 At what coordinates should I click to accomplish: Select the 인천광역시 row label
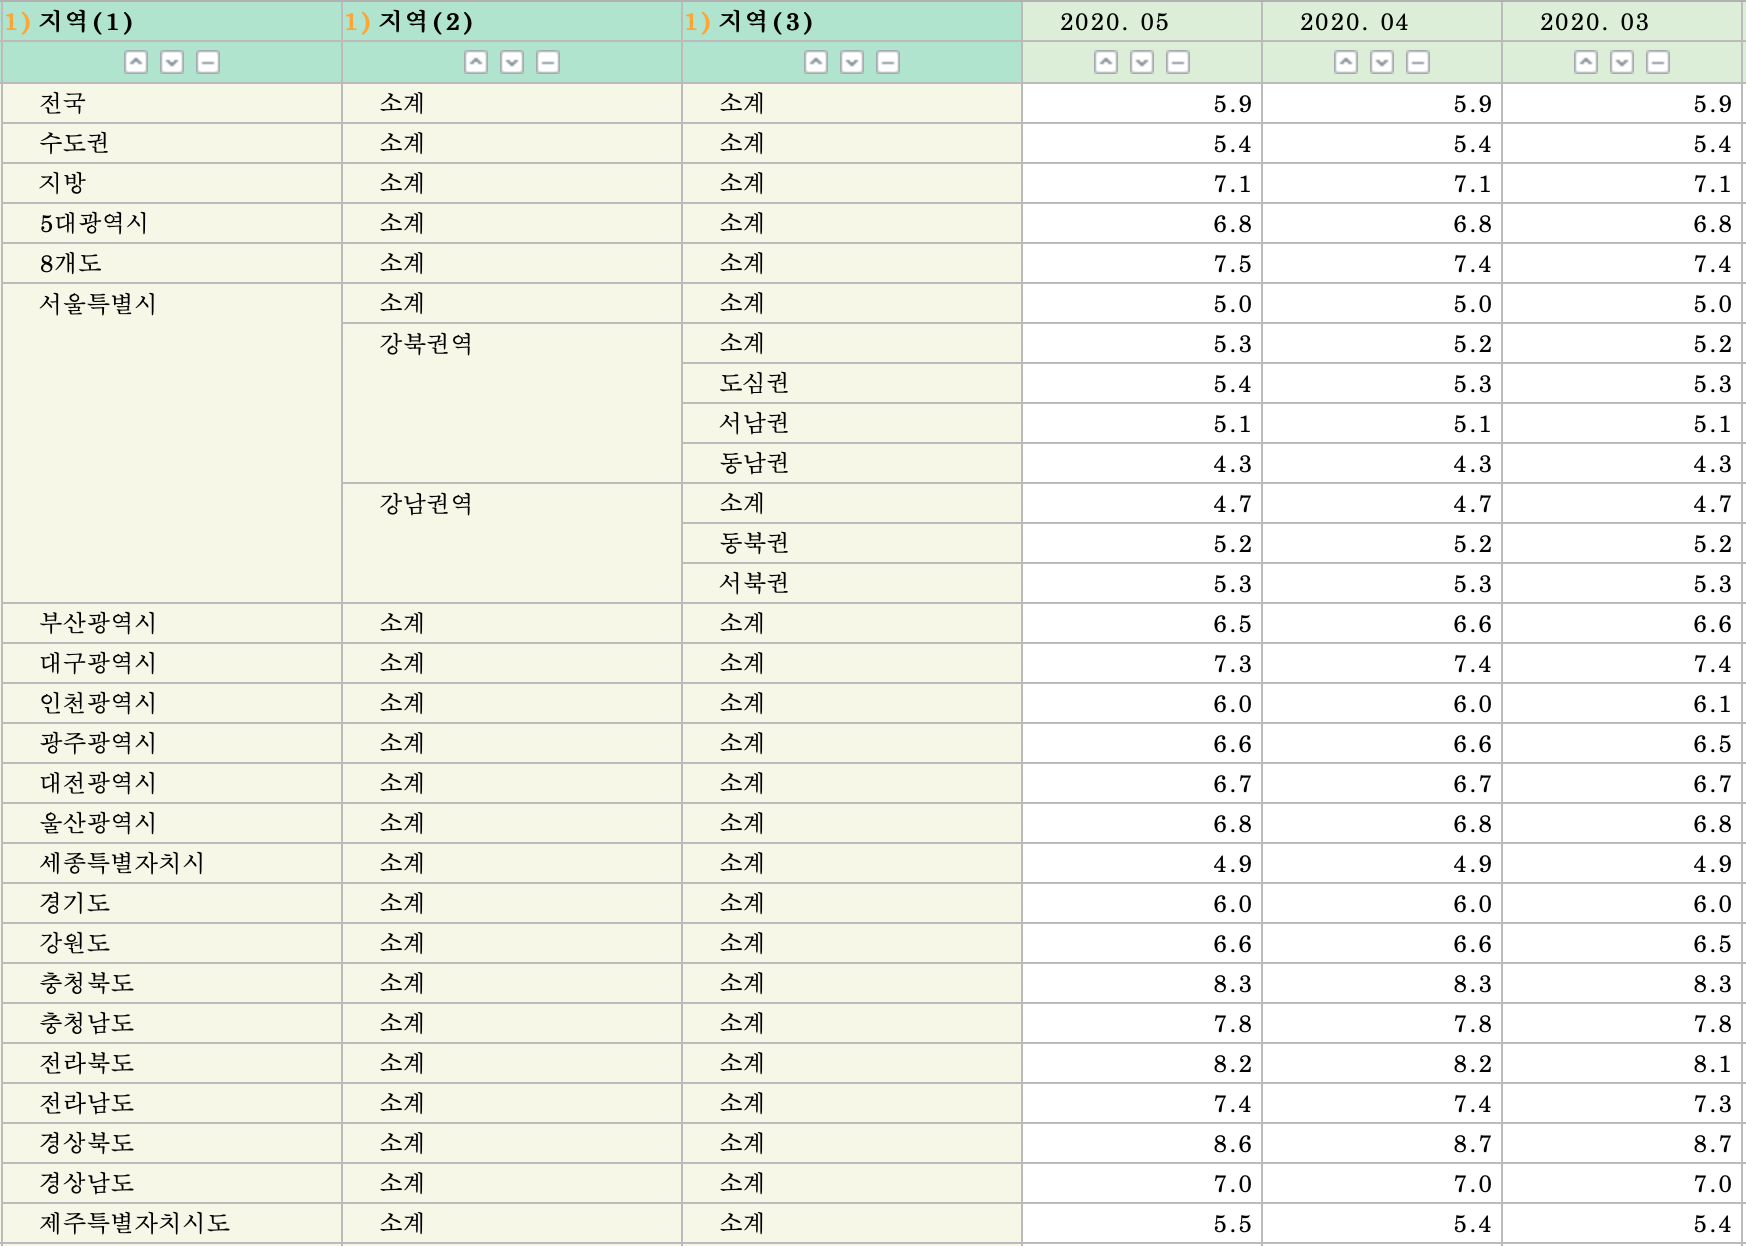(98, 703)
